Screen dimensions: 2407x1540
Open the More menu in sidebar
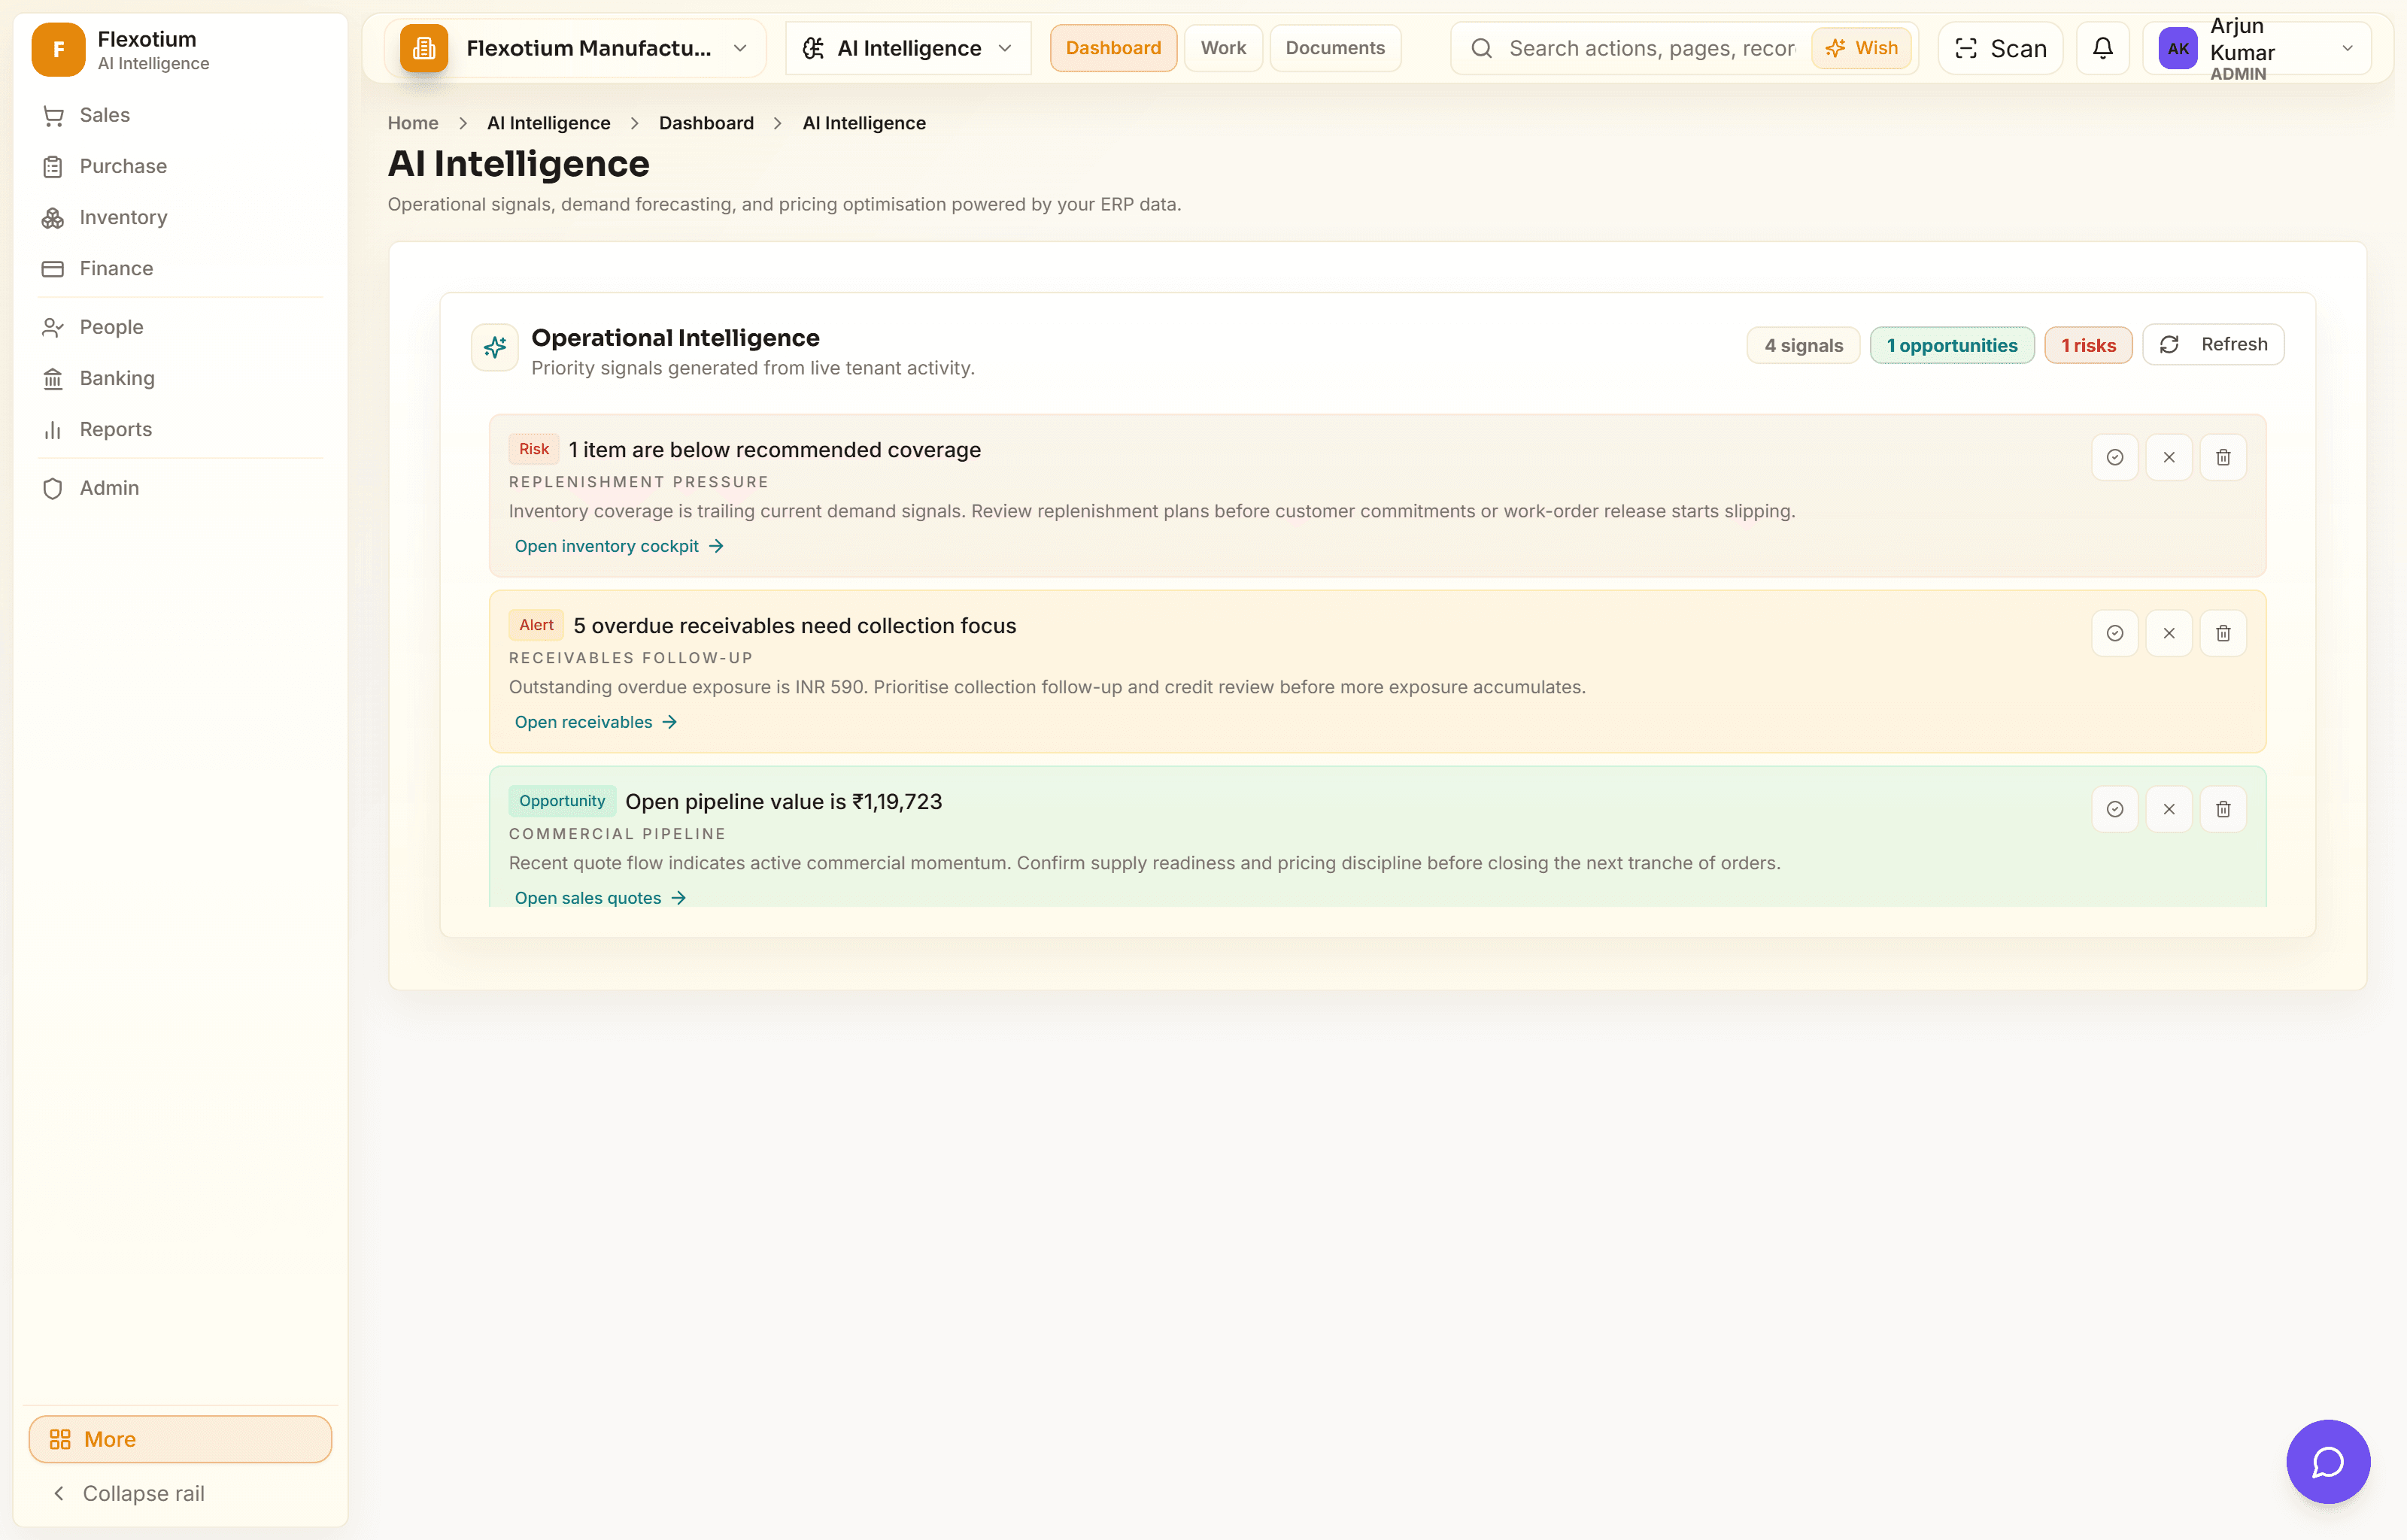pos(180,1439)
